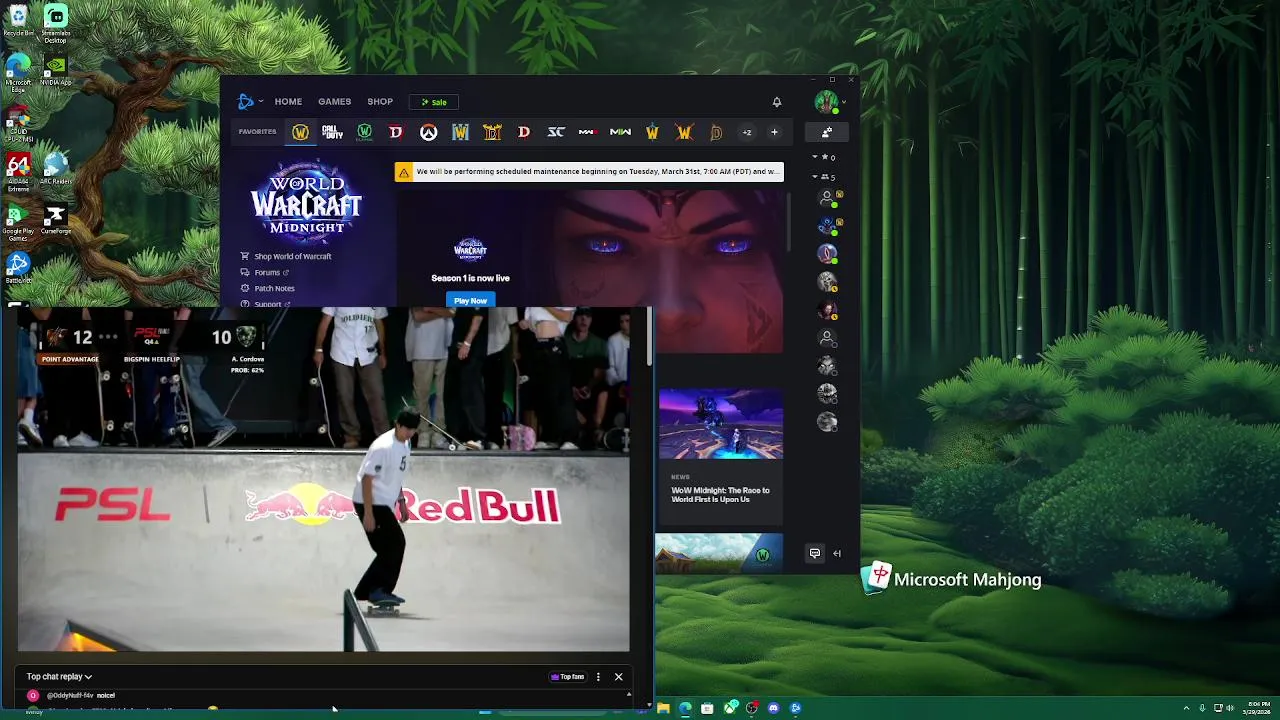Click the green Sale button
This screenshot has width=1280, height=720.
pyautogui.click(x=434, y=102)
